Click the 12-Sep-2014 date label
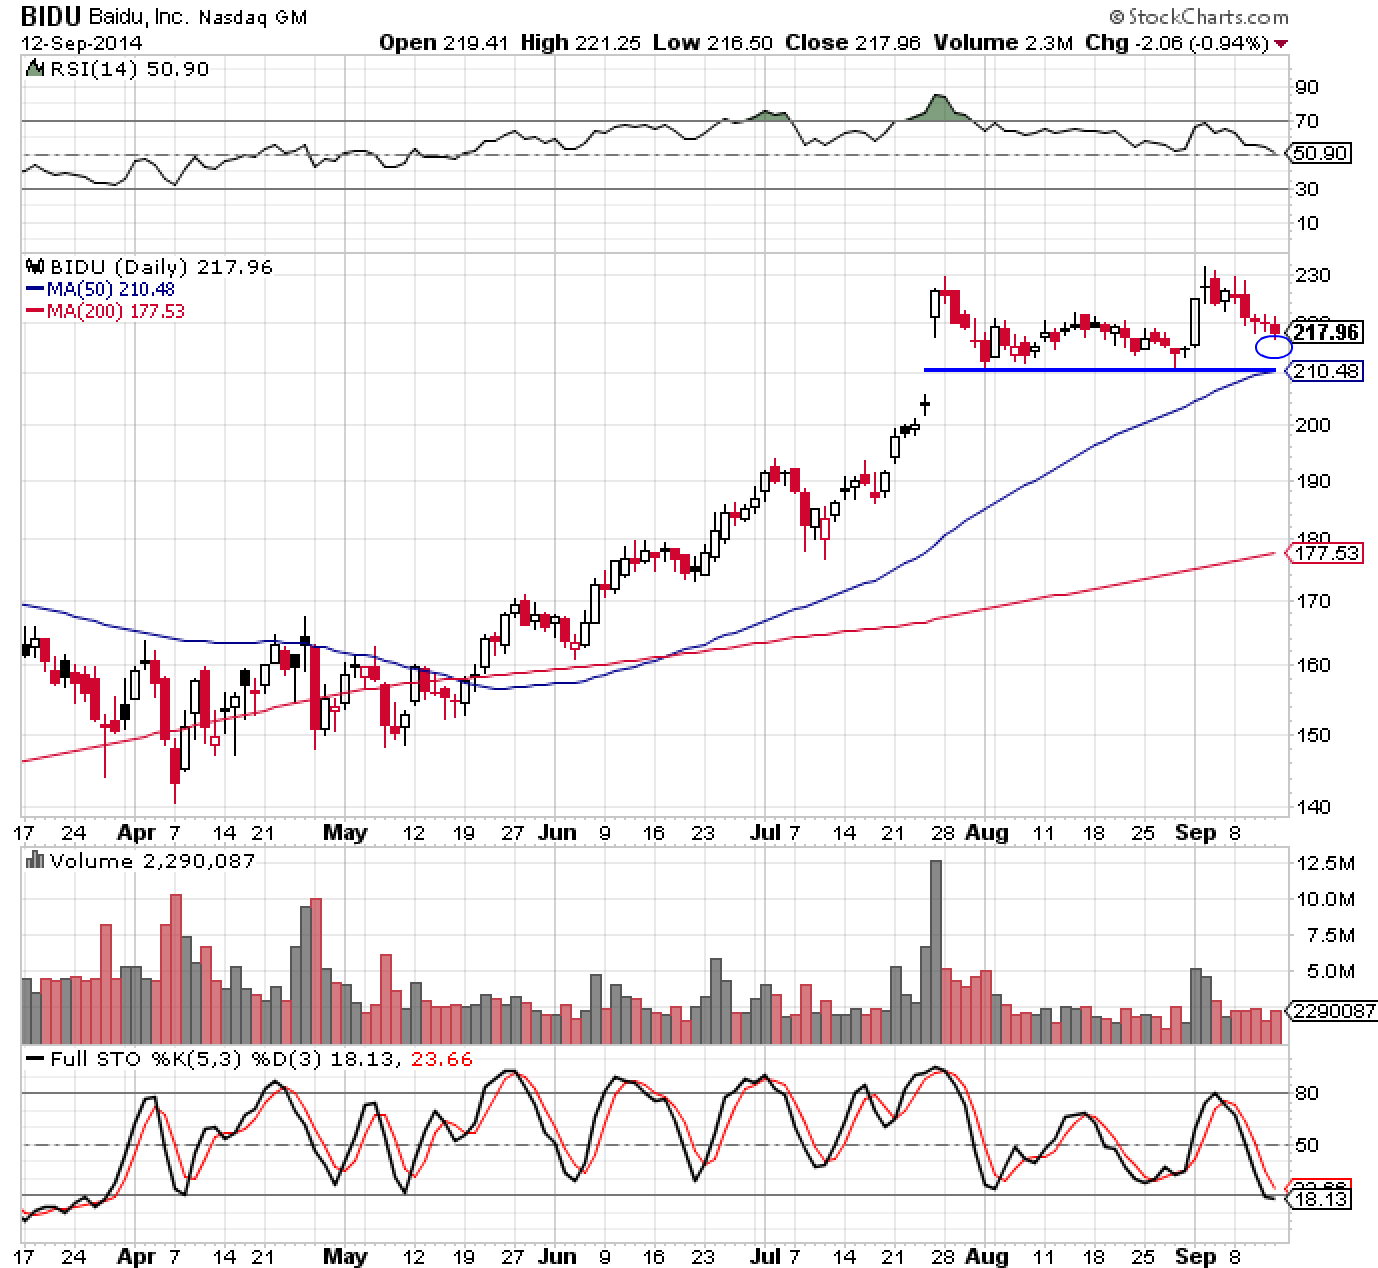 pos(82,43)
